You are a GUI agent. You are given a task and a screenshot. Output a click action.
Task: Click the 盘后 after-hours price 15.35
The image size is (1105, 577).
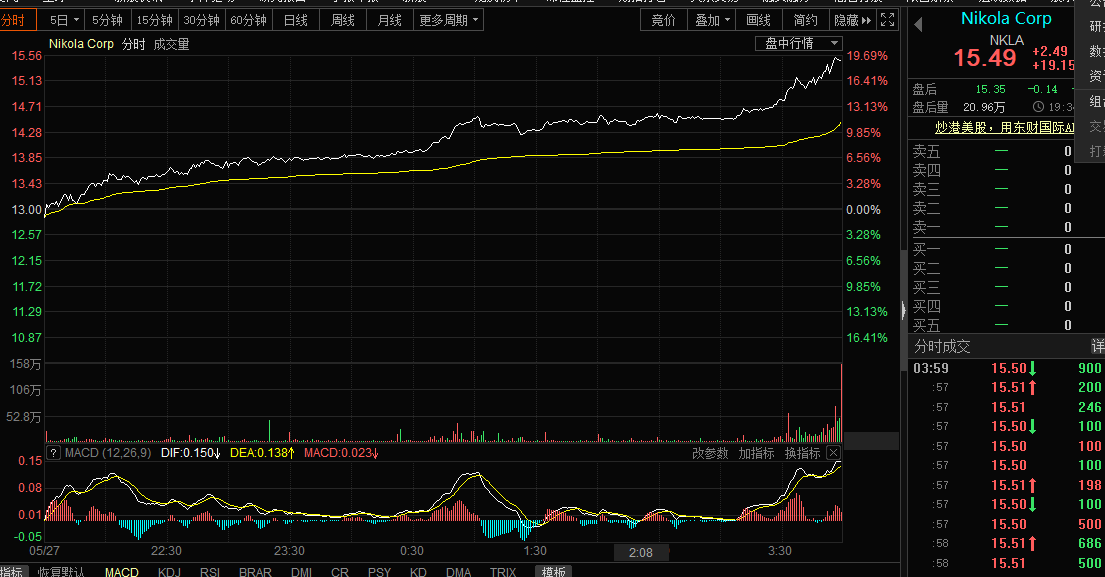990,89
